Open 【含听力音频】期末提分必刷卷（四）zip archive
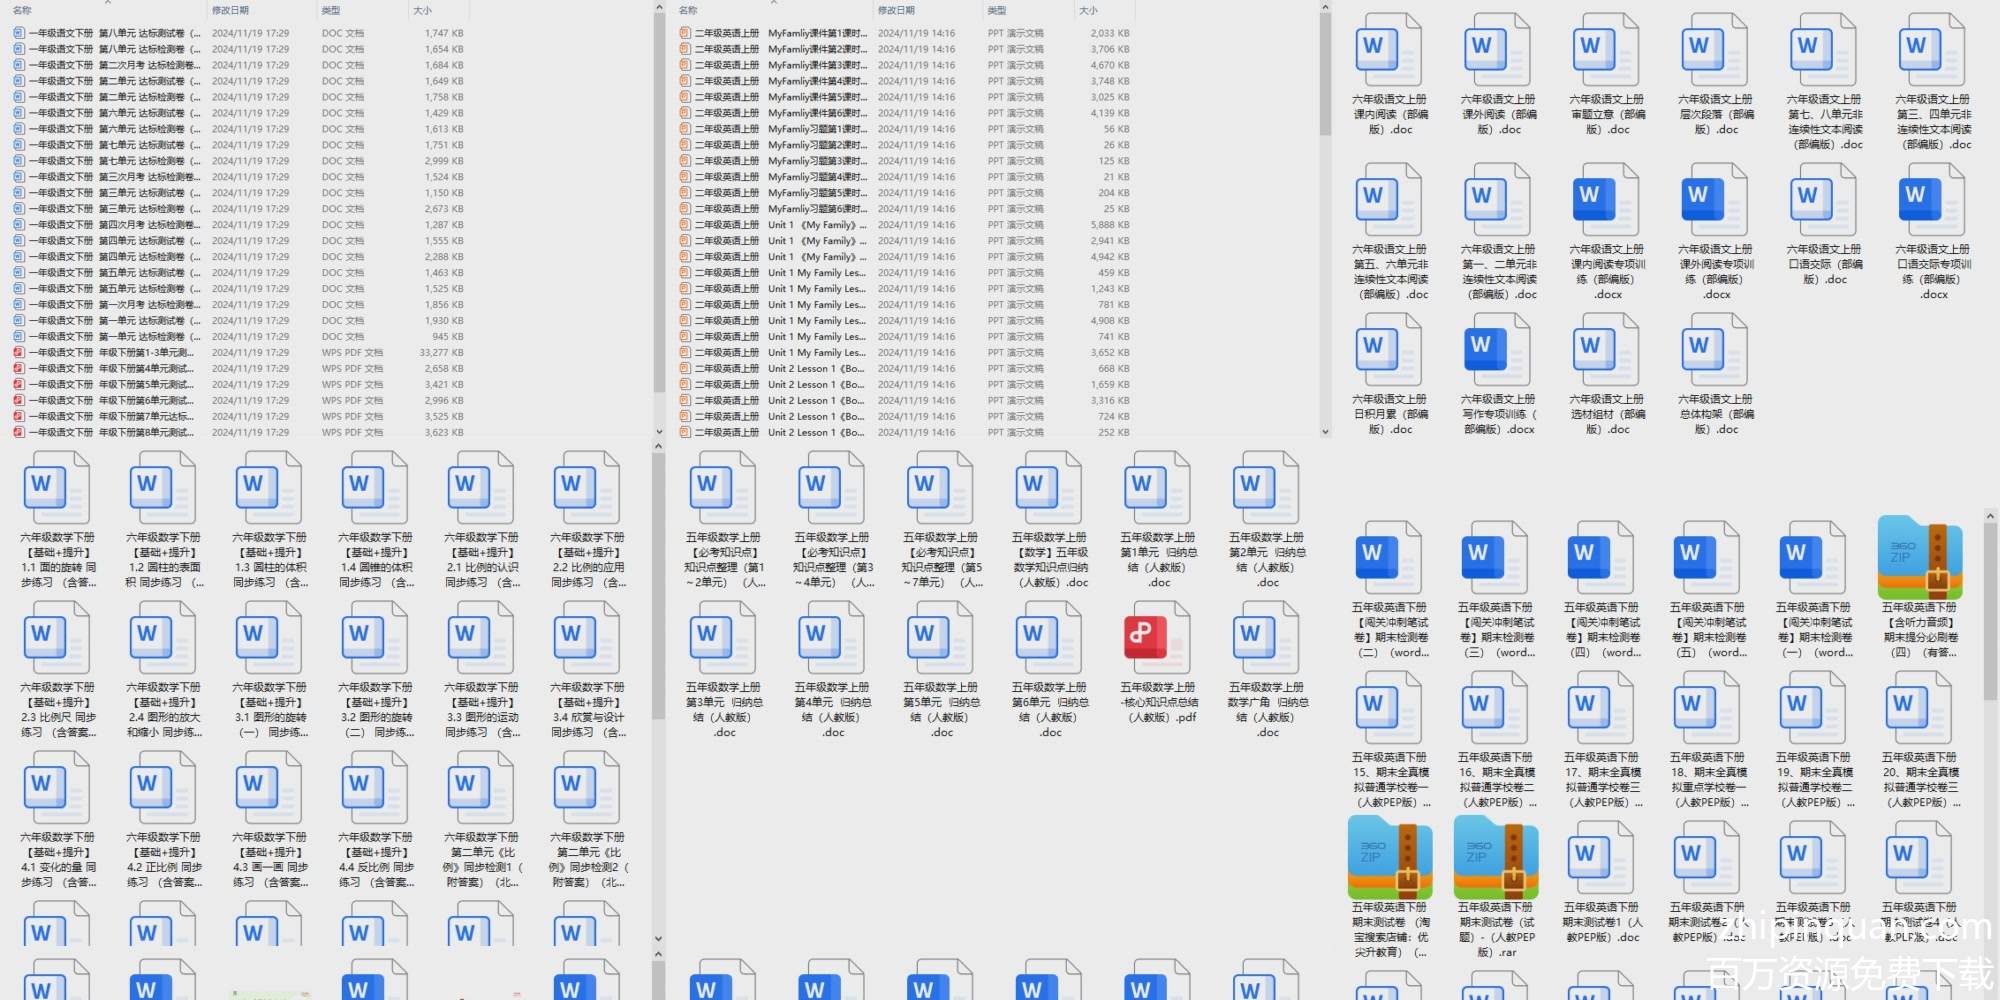Viewport: 2000px width, 1000px height. click(1920, 558)
